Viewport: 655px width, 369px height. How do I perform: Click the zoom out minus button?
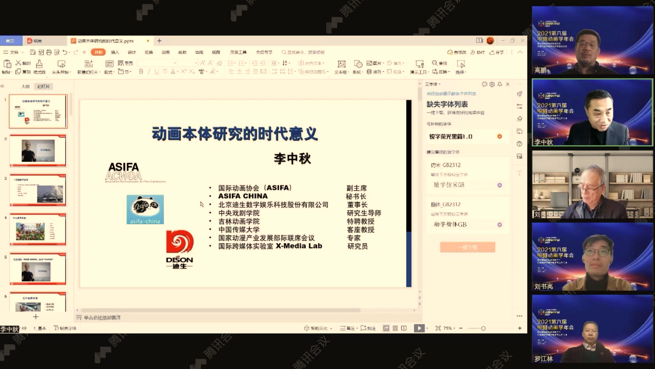coord(461,328)
